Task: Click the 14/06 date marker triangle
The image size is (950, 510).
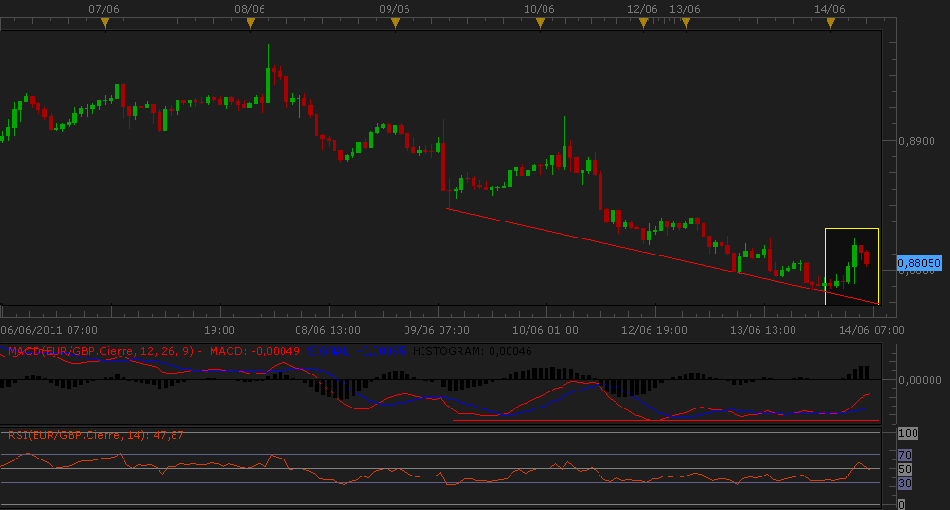Action: pos(830,22)
